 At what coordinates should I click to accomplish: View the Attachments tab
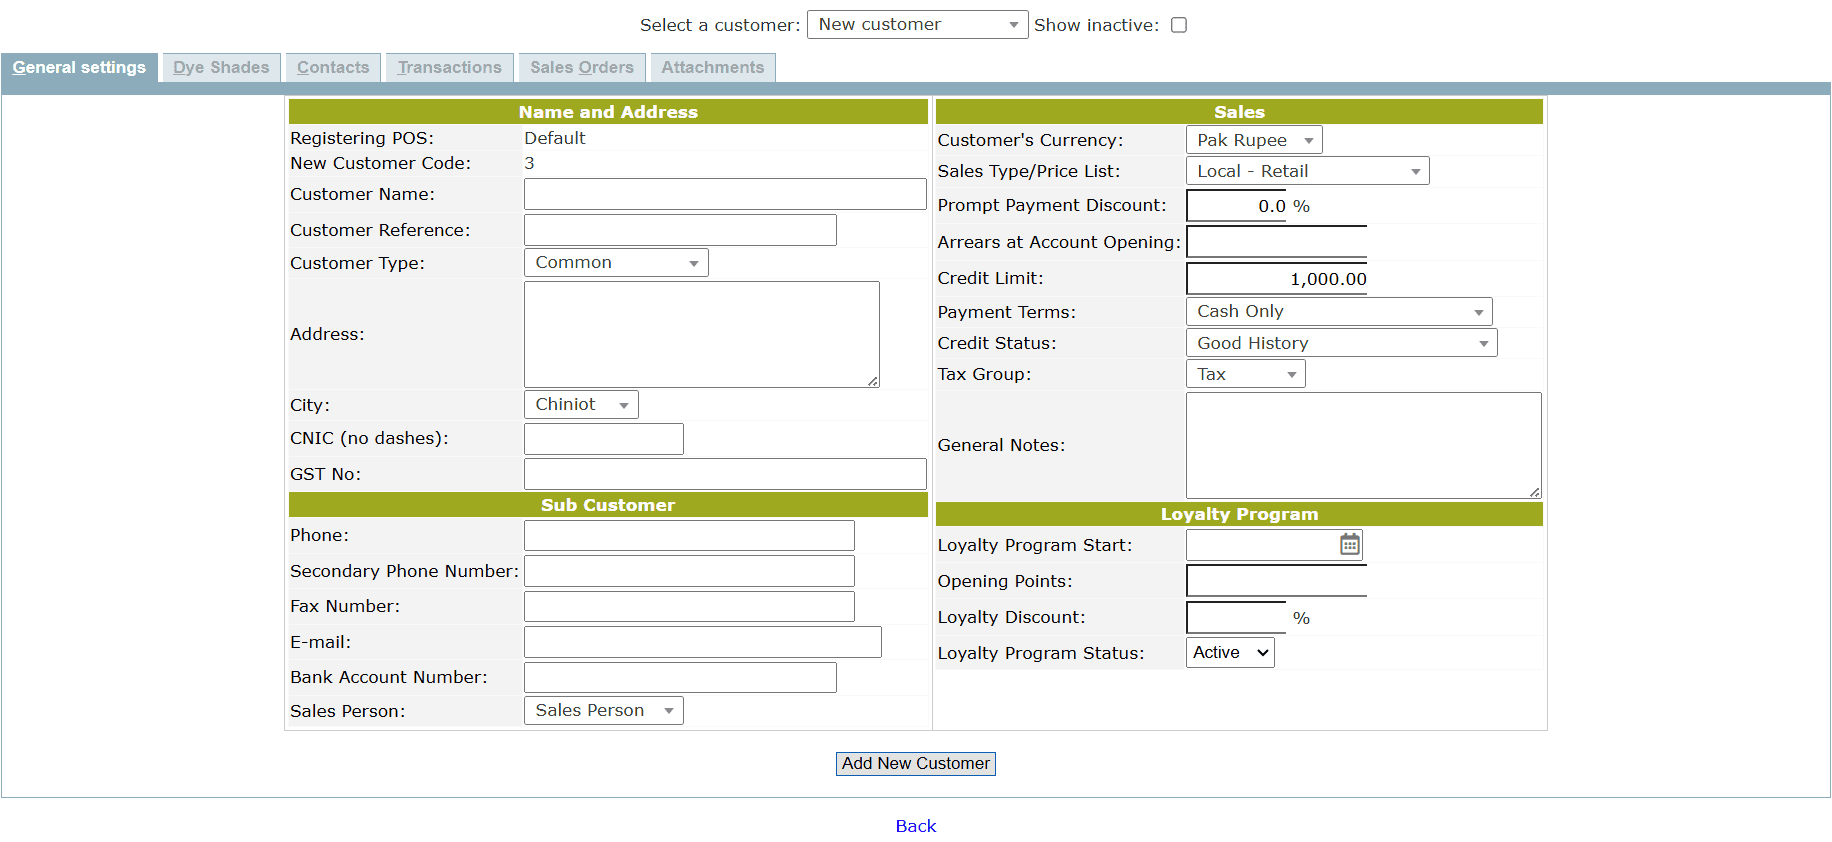click(712, 68)
